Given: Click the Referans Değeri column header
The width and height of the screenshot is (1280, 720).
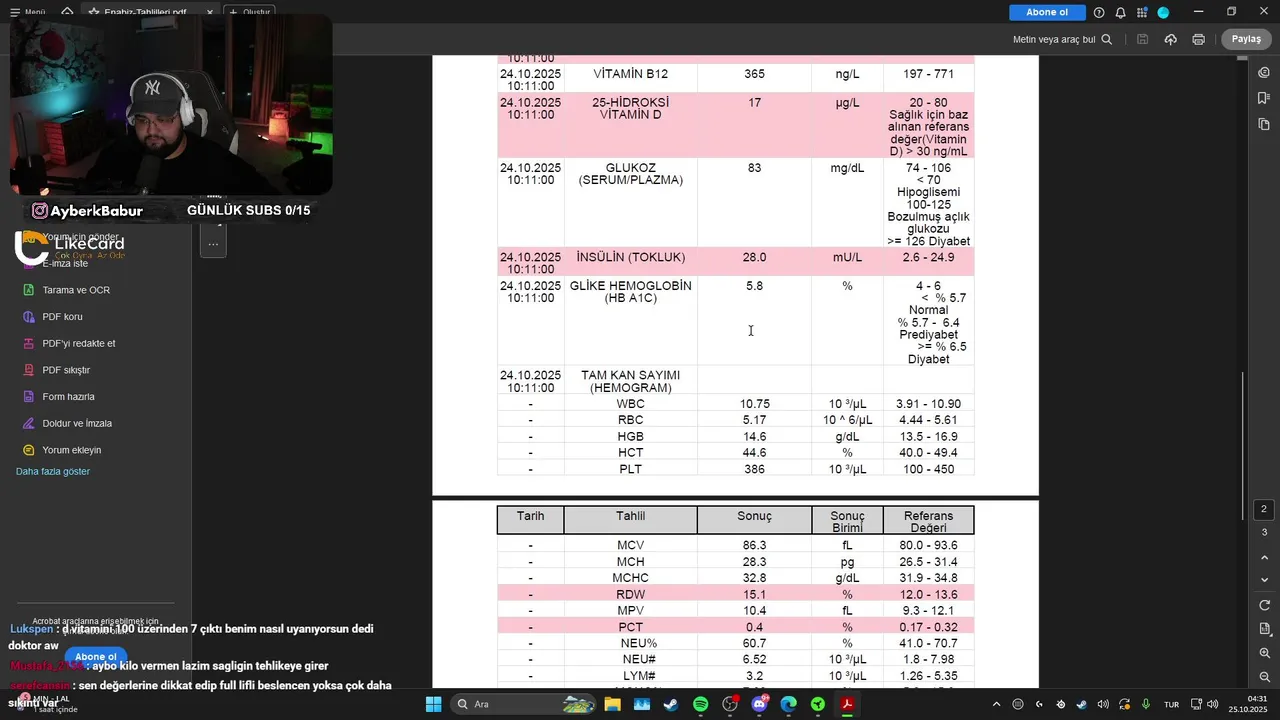Looking at the screenshot, I should (928, 521).
